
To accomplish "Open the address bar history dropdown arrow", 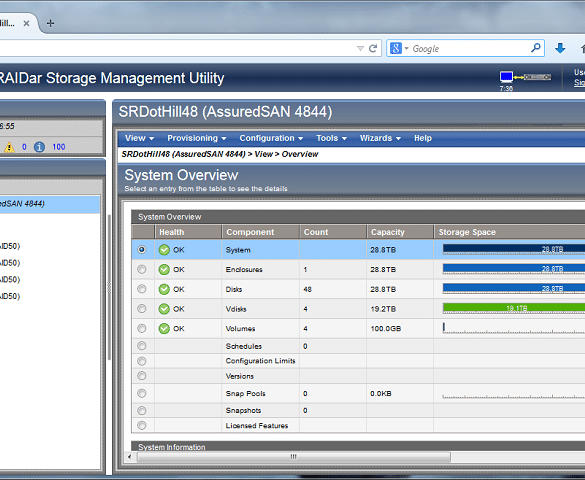I will (x=360, y=48).
